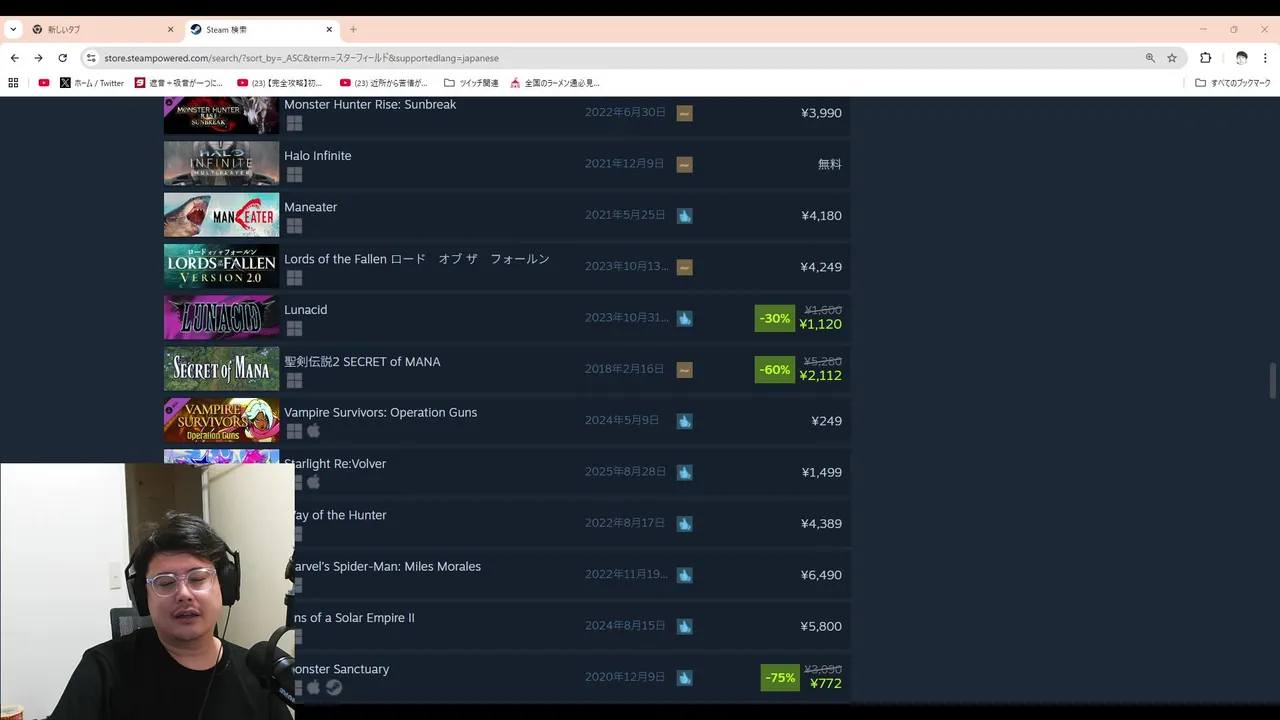Open the 遮音+吸音が一つに bookmark

179,83
